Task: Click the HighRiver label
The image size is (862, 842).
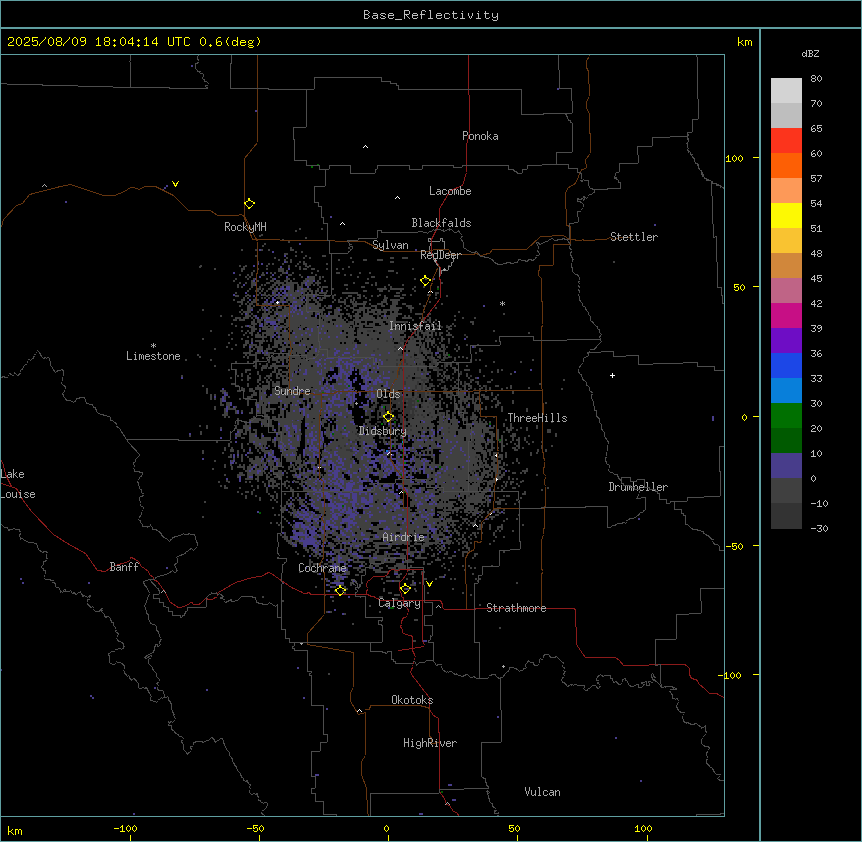Action: (x=430, y=743)
